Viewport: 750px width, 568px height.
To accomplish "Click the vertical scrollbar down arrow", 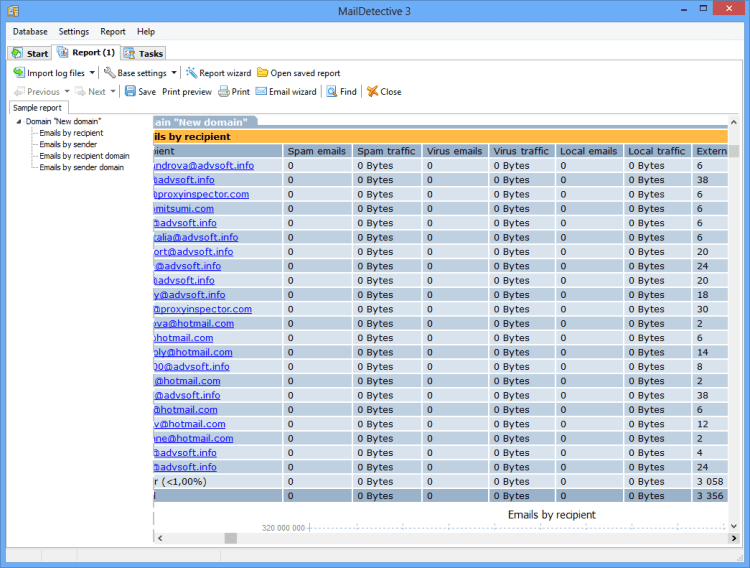I will tap(735, 525).
